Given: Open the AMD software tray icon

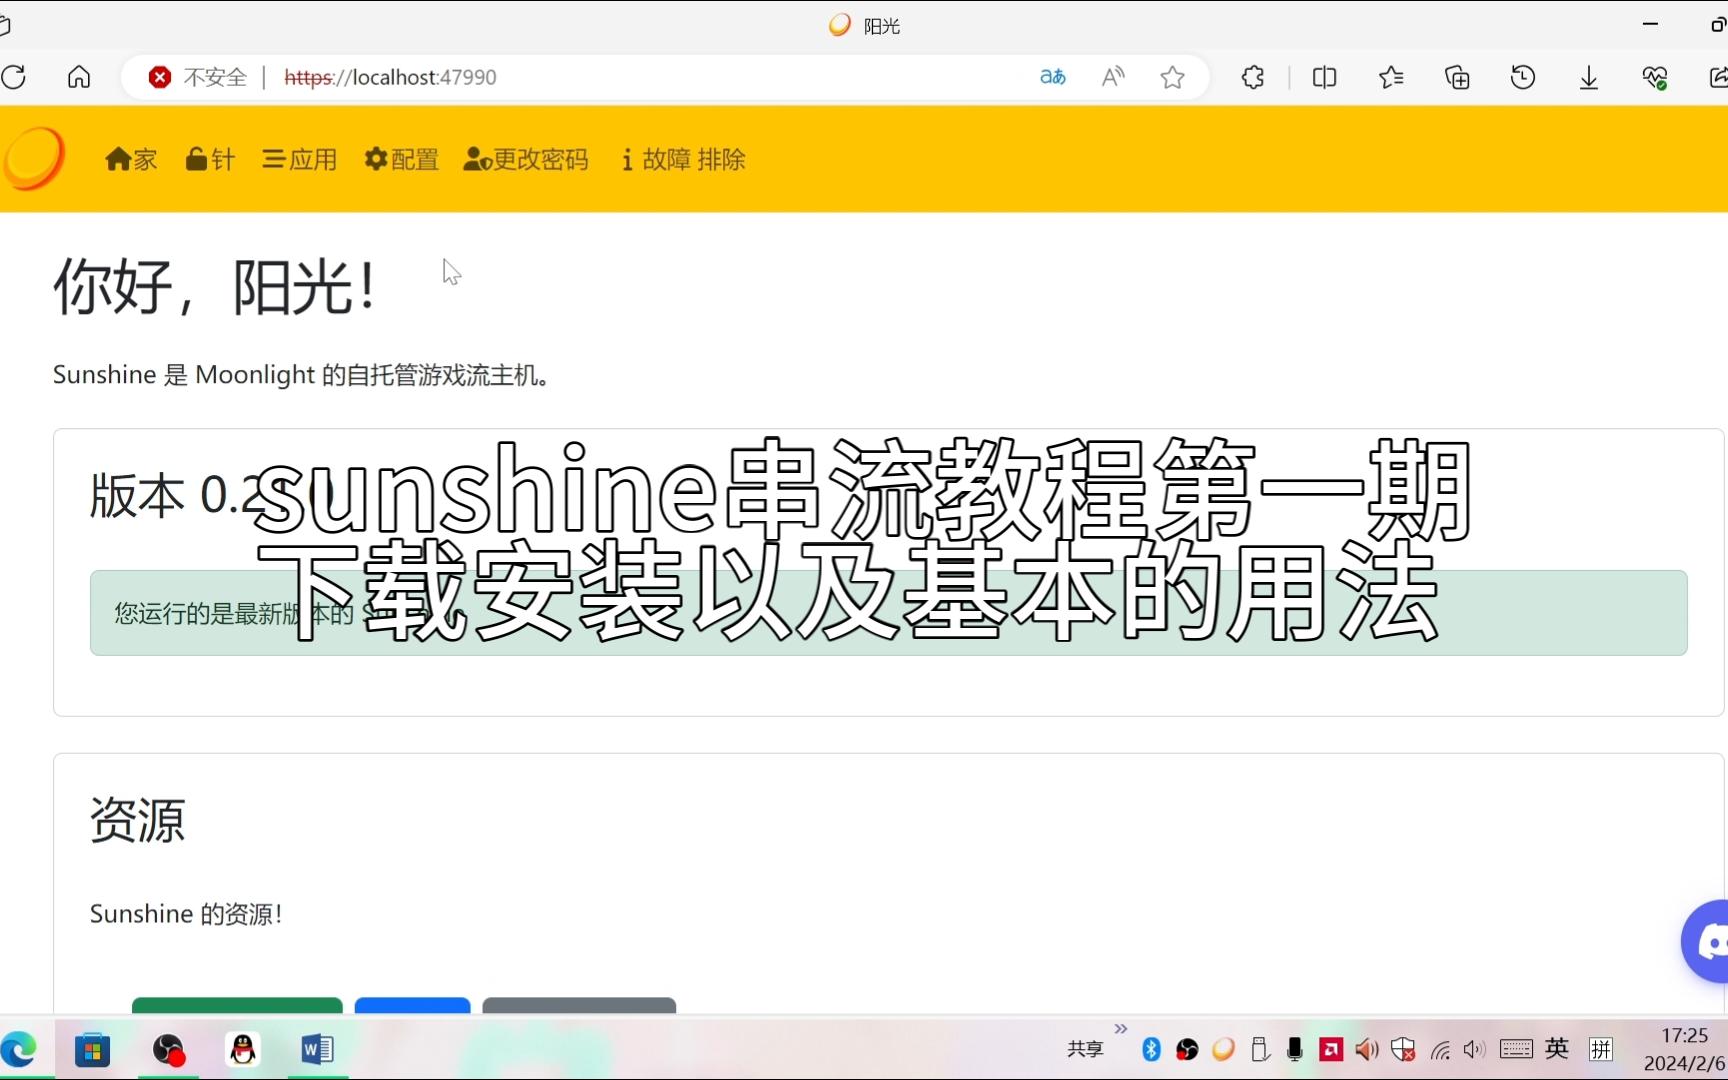Looking at the screenshot, I should [1331, 1049].
